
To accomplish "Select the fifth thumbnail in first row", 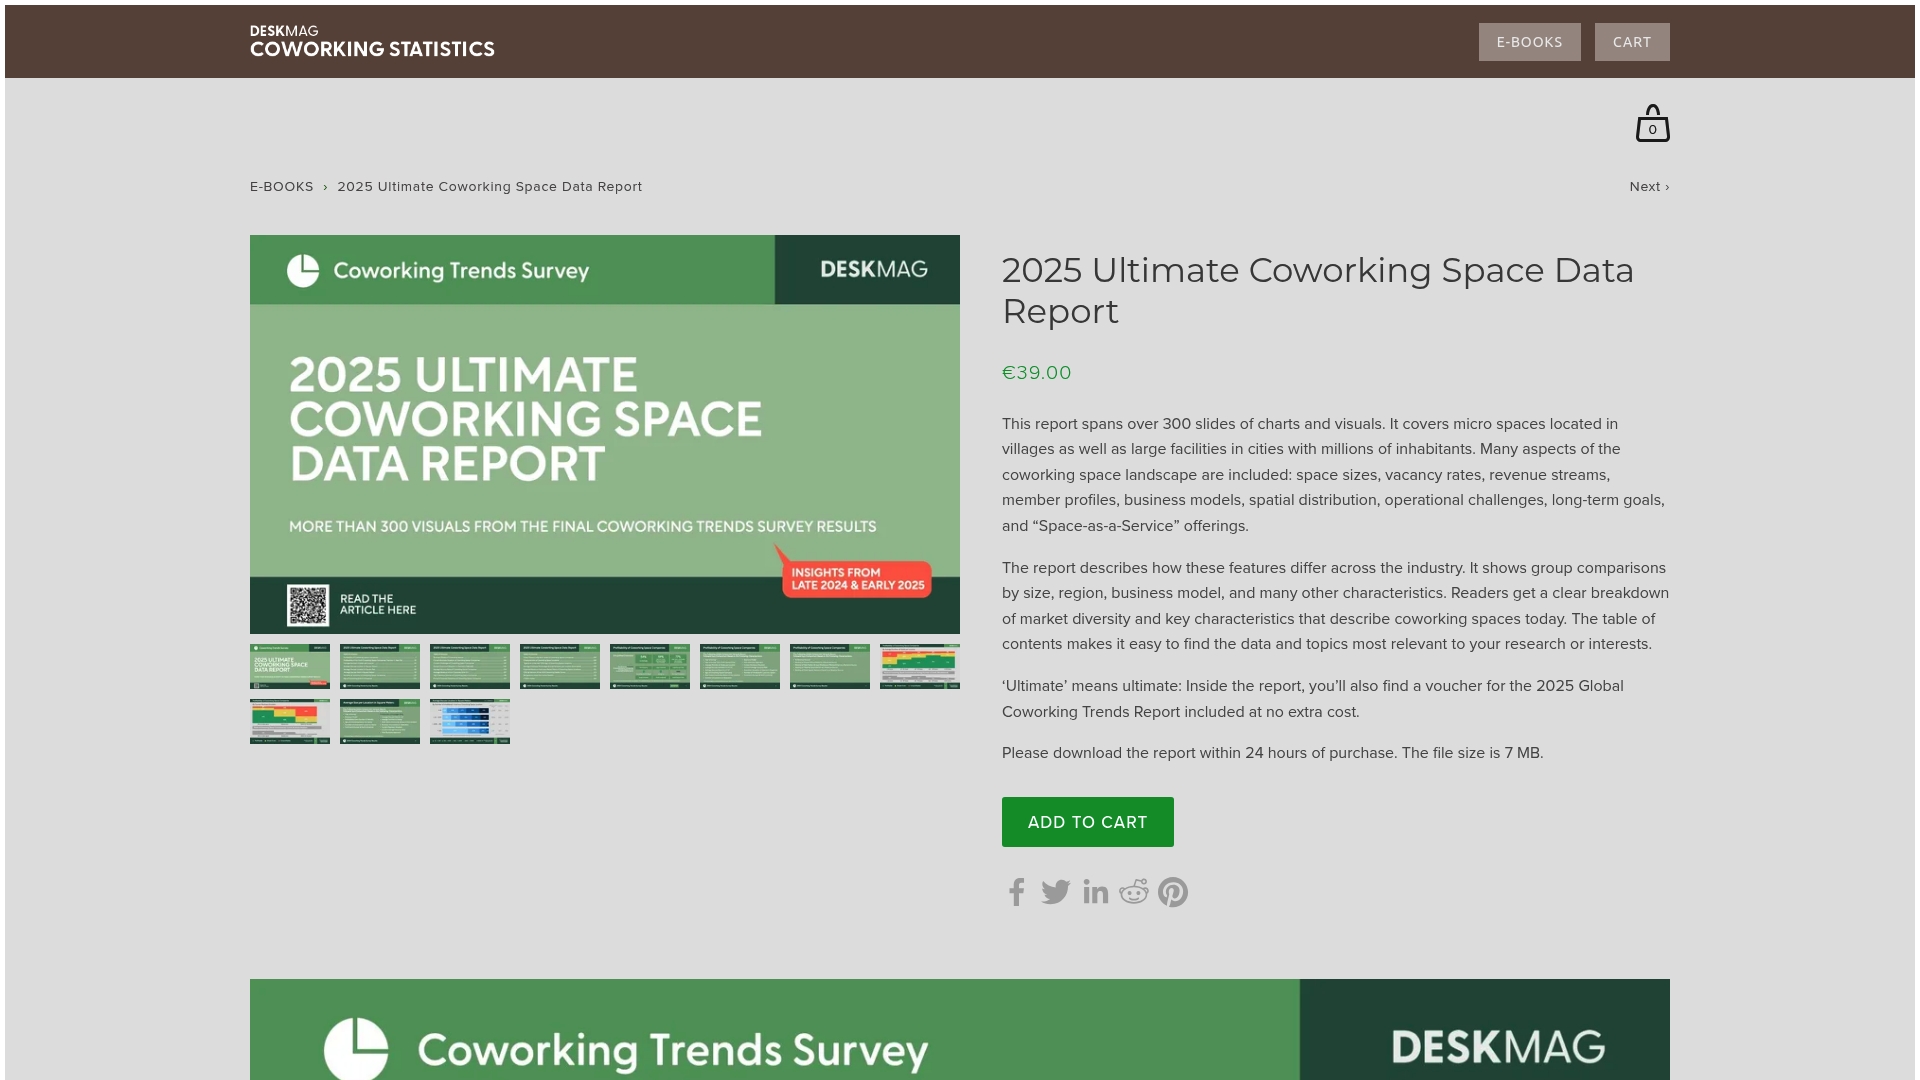I will click(650, 666).
